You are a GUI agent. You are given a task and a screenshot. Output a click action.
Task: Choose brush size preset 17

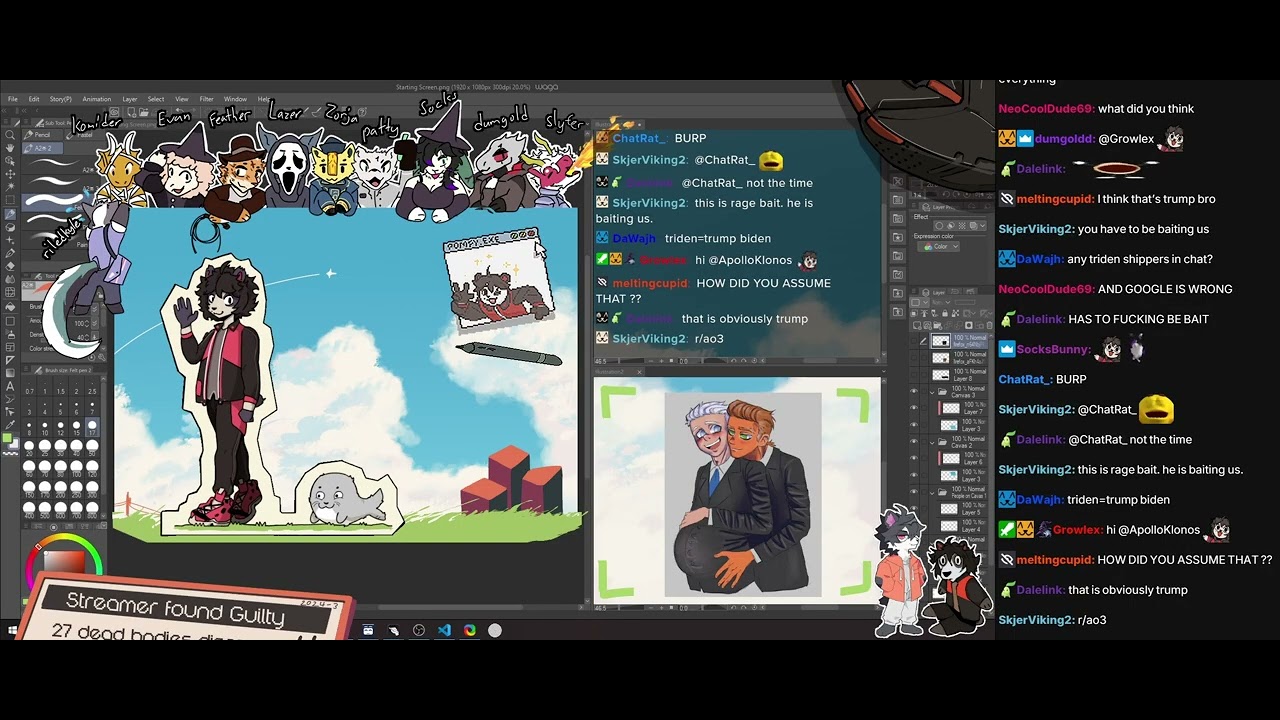click(92, 426)
